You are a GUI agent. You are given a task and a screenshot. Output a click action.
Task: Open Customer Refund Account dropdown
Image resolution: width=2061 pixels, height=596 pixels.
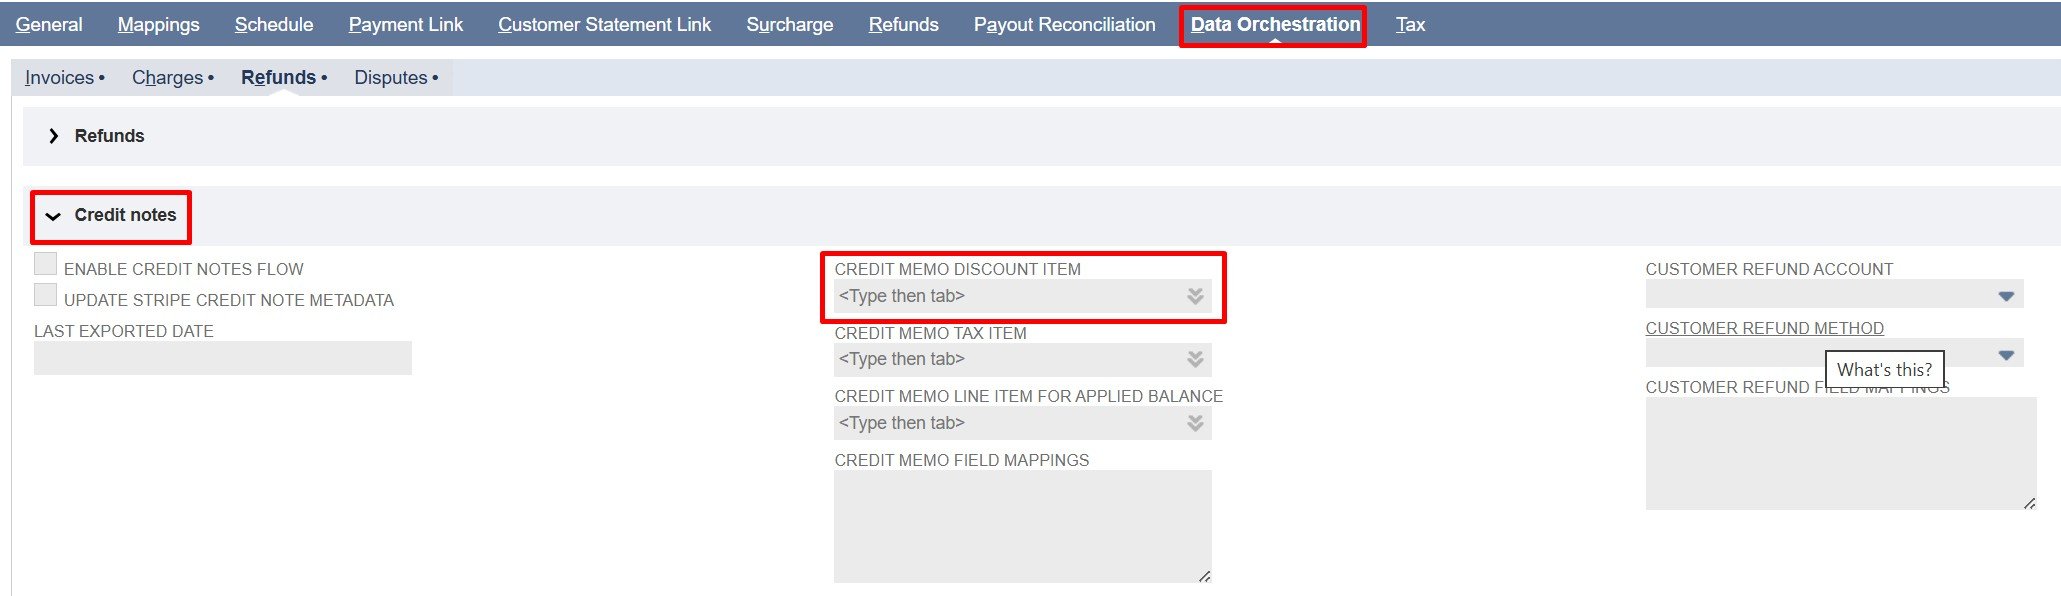point(2005,296)
